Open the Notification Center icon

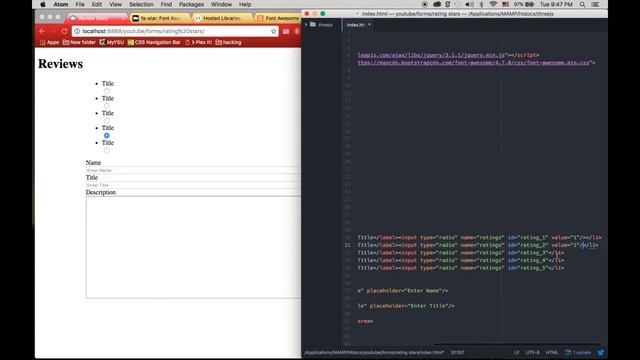point(595,4)
